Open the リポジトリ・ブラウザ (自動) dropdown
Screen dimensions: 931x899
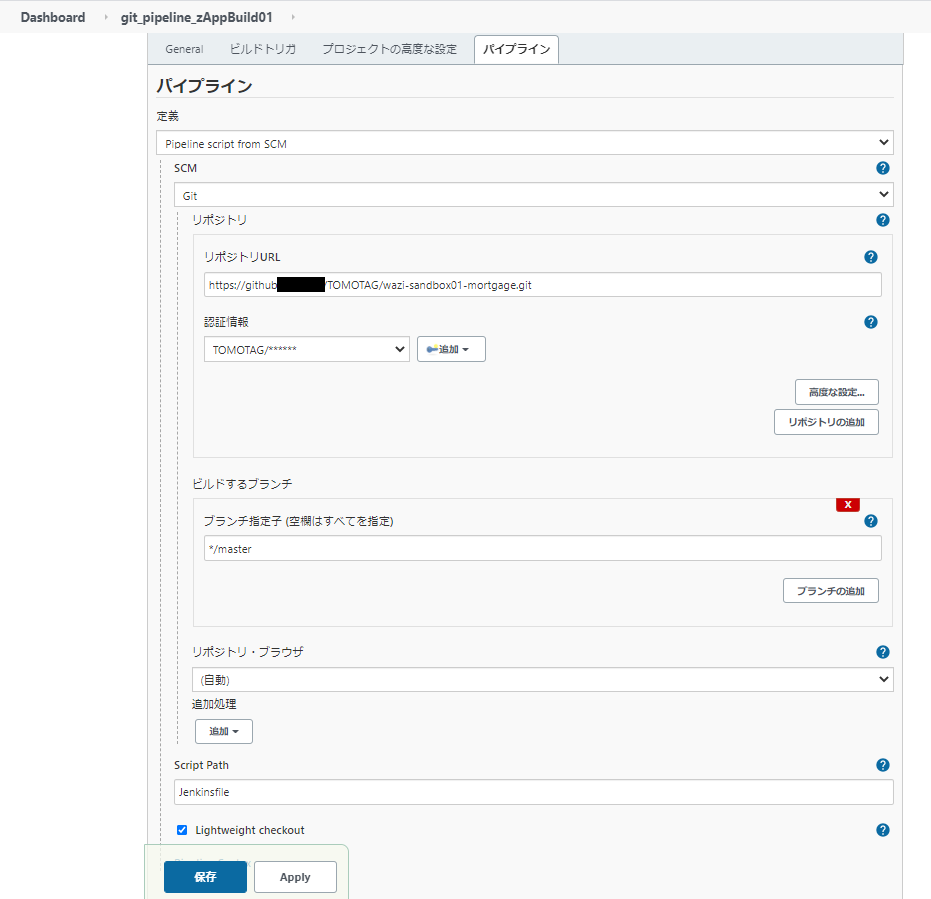point(542,679)
